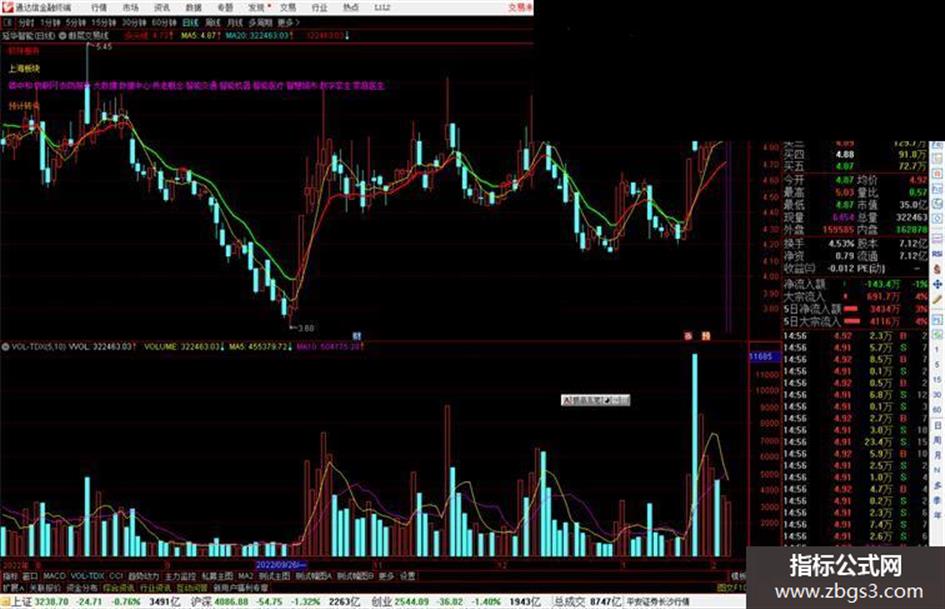The height and width of the screenshot is (609, 945).
Task: Open the 指标 bottom tab
Action: point(10,576)
